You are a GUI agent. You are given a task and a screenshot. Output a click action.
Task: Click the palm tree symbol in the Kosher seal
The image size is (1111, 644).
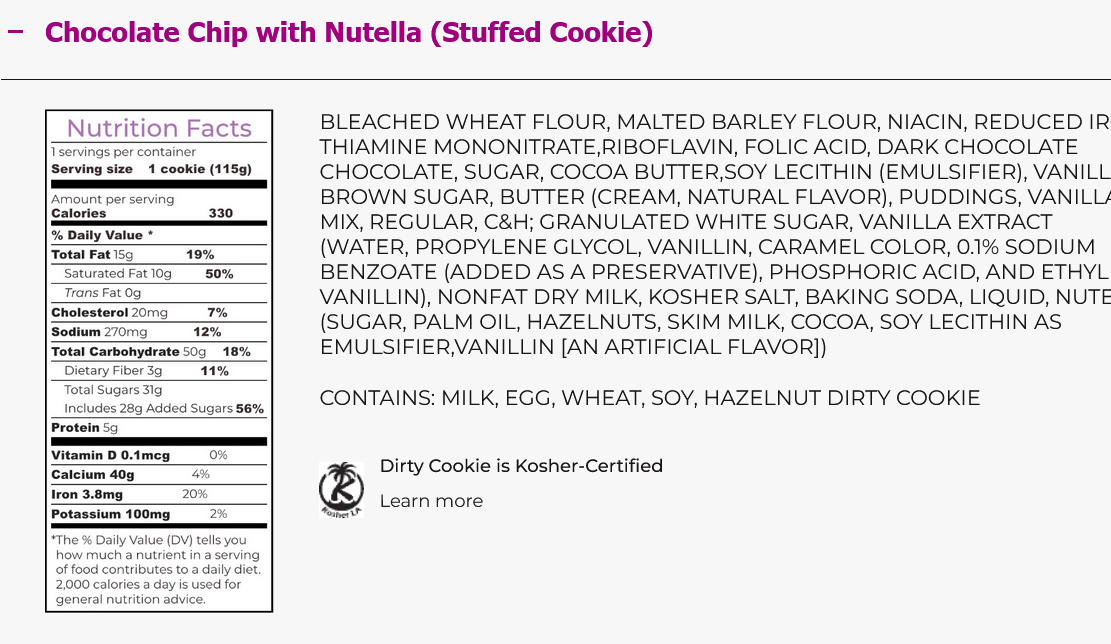pyautogui.click(x=340, y=475)
